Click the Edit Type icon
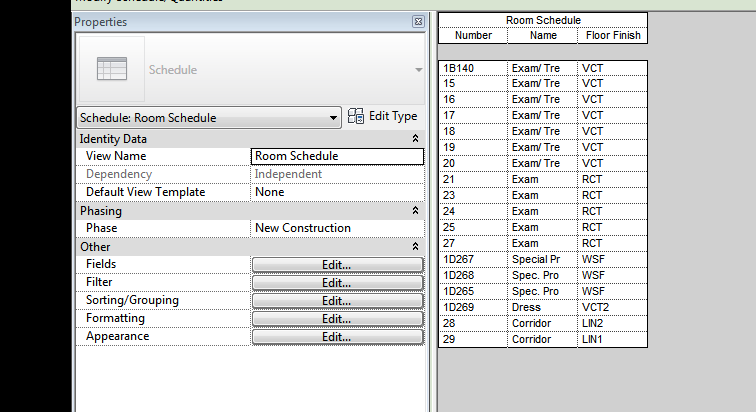 356,116
